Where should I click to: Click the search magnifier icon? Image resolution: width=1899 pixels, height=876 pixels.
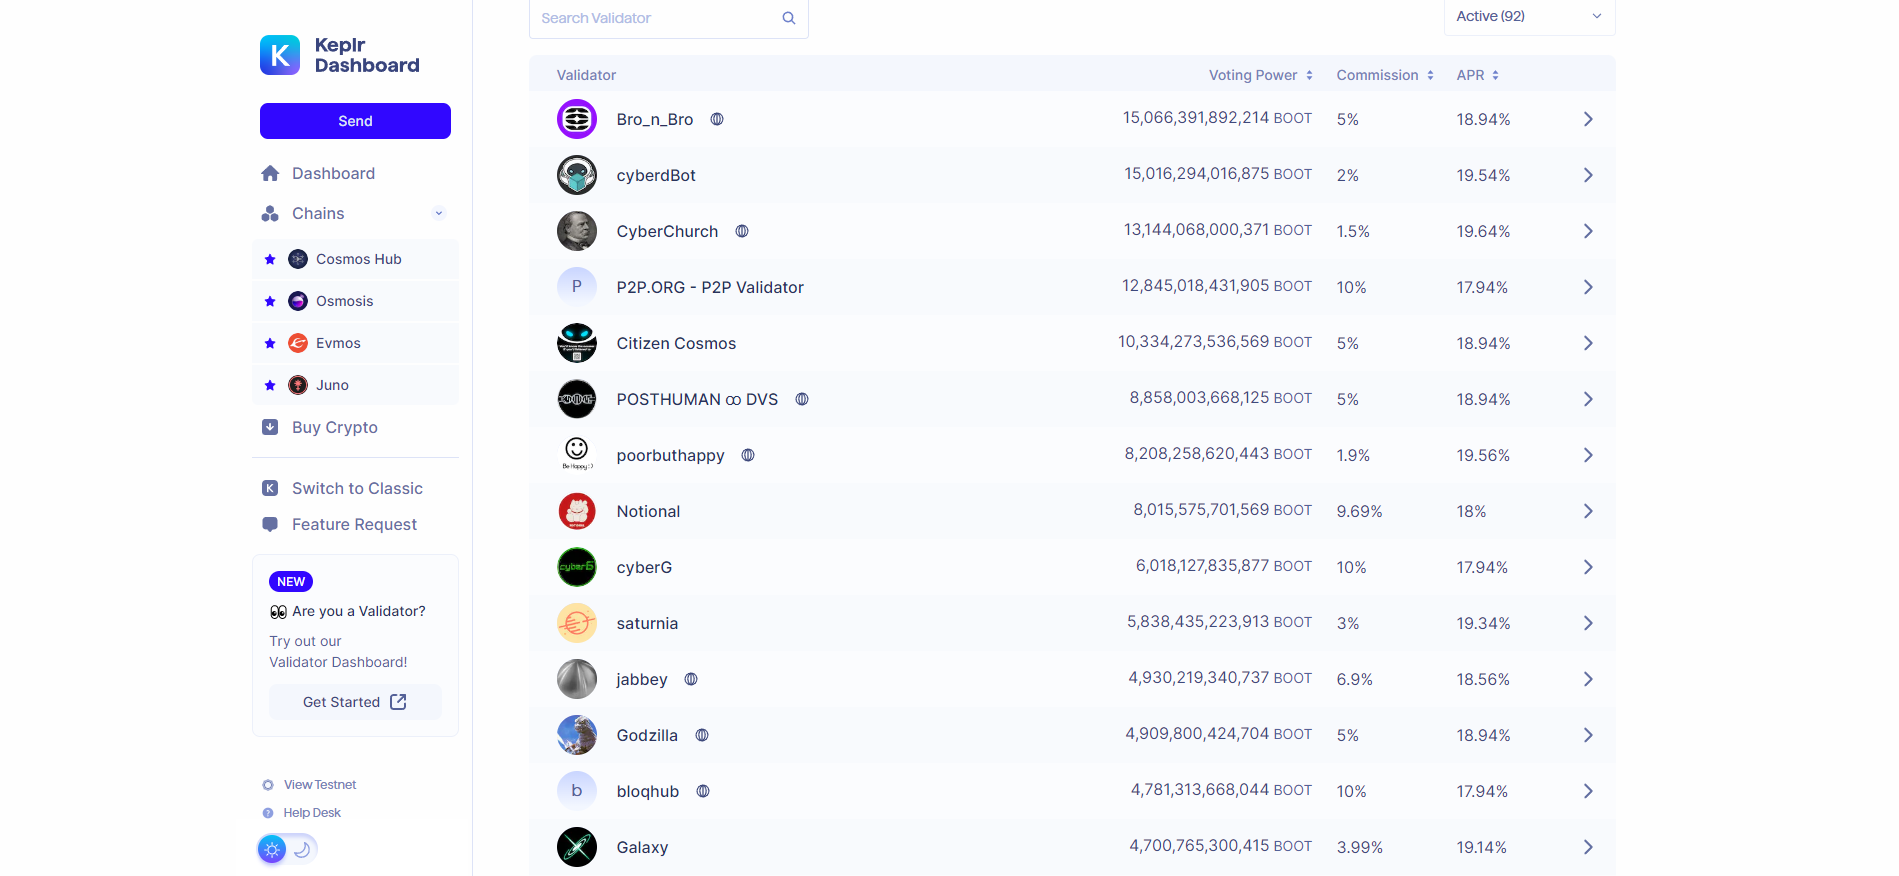[x=789, y=18]
